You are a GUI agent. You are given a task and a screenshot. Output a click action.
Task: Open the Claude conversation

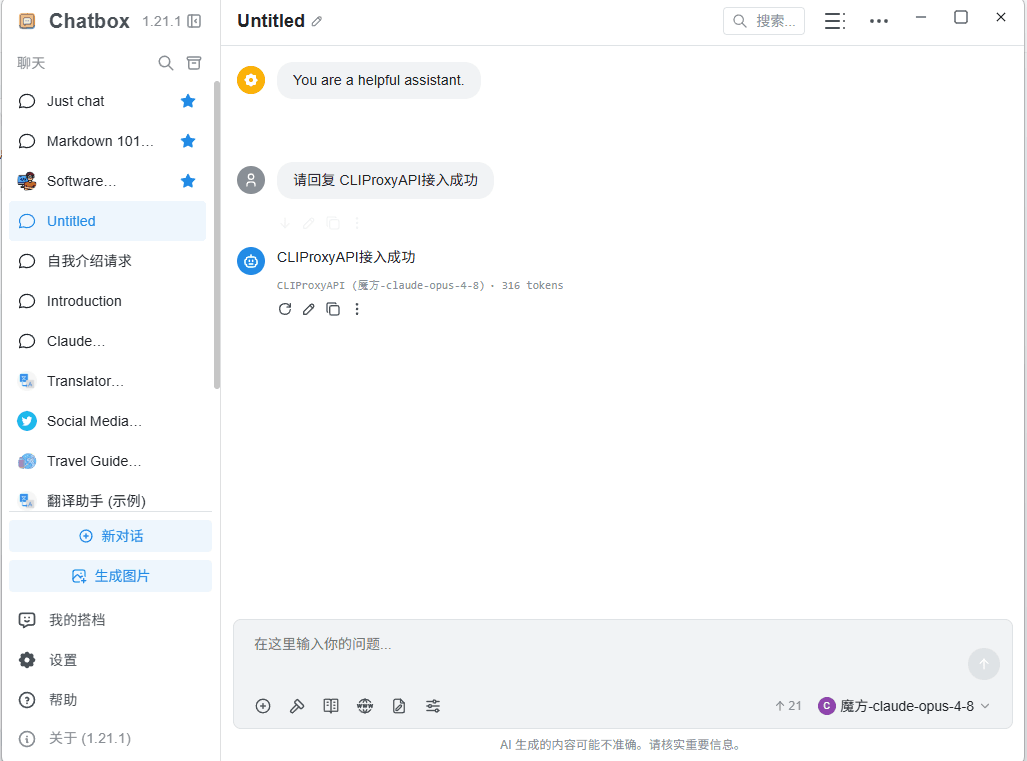107,341
